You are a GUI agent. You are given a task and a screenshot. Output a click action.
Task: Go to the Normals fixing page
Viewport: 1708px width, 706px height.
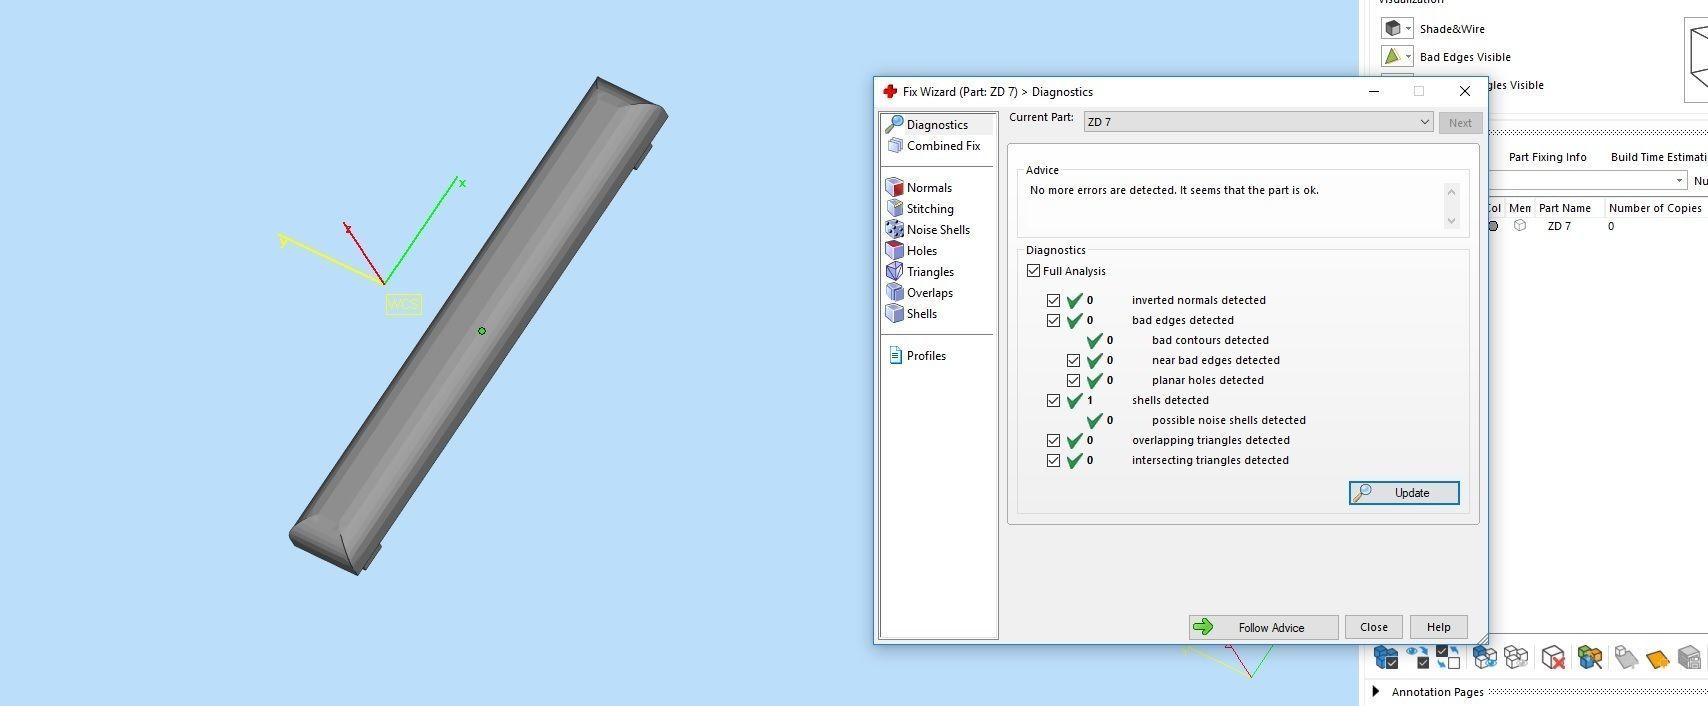(x=919, y=188)
